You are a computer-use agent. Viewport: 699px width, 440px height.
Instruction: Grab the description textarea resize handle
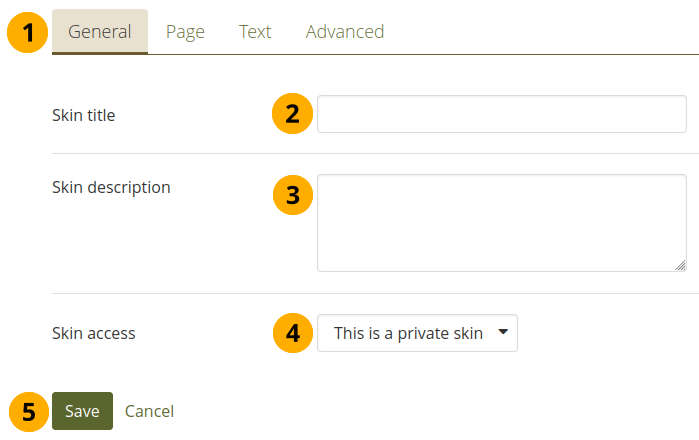[680, 265]
